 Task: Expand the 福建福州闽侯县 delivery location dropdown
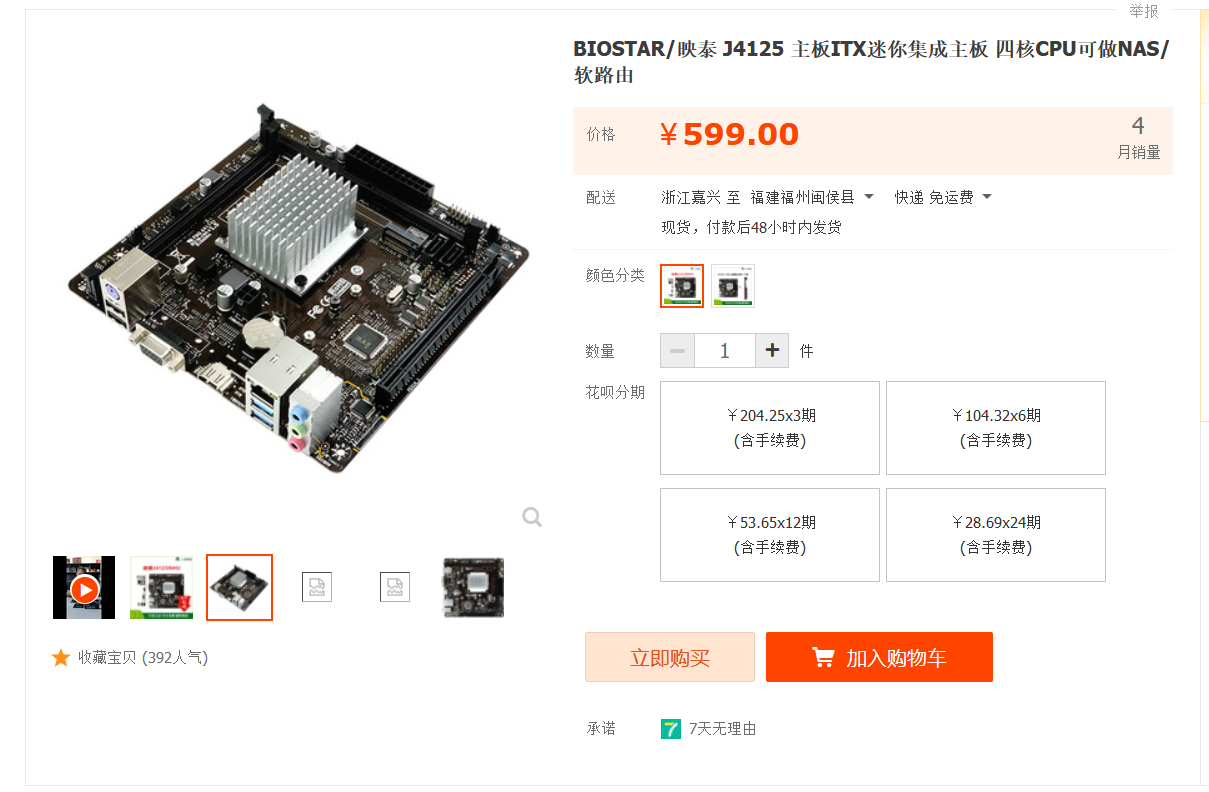coord(812,197)
